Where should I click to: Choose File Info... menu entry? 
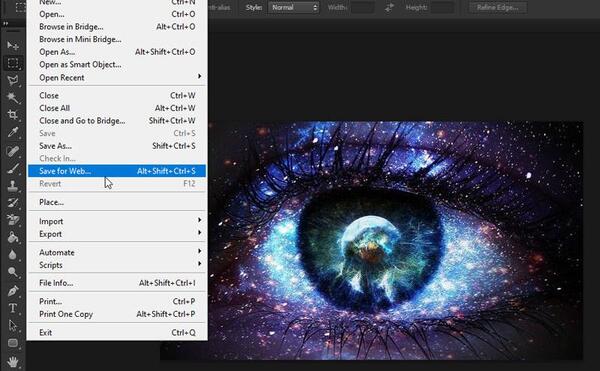pyautogui.click(x=117, y=283)
